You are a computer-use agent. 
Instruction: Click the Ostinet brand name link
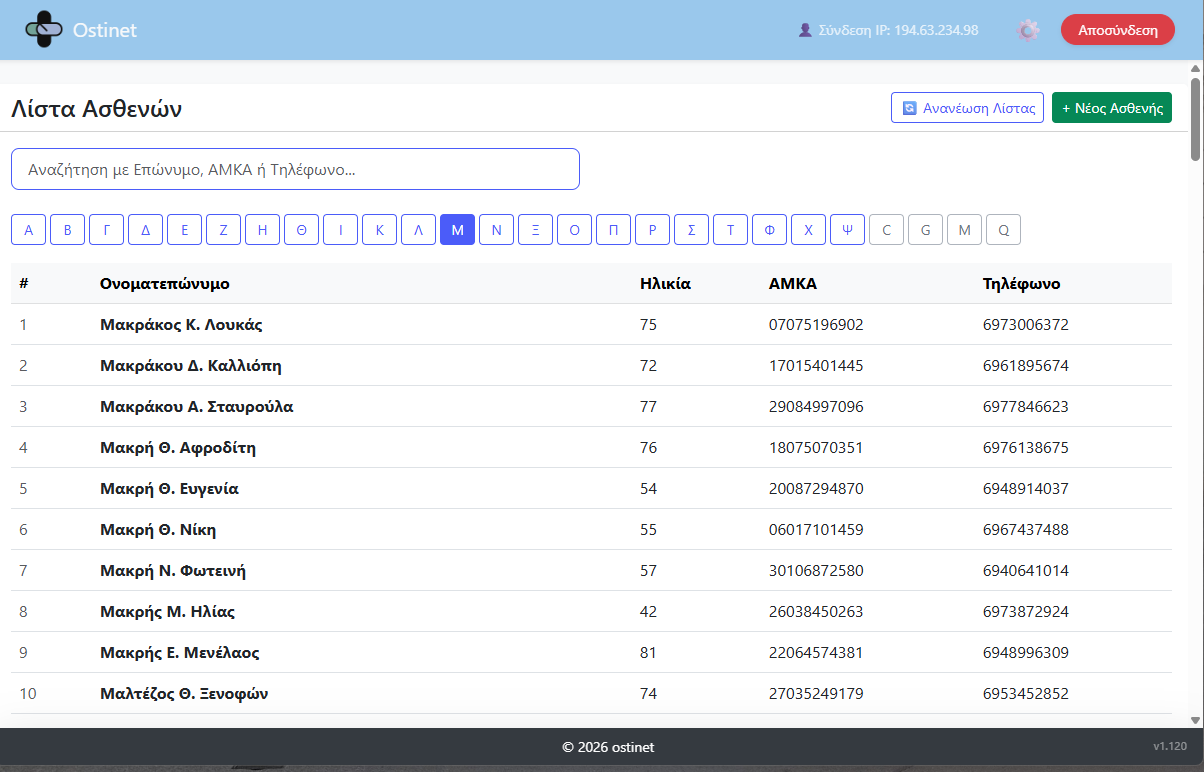105,30
